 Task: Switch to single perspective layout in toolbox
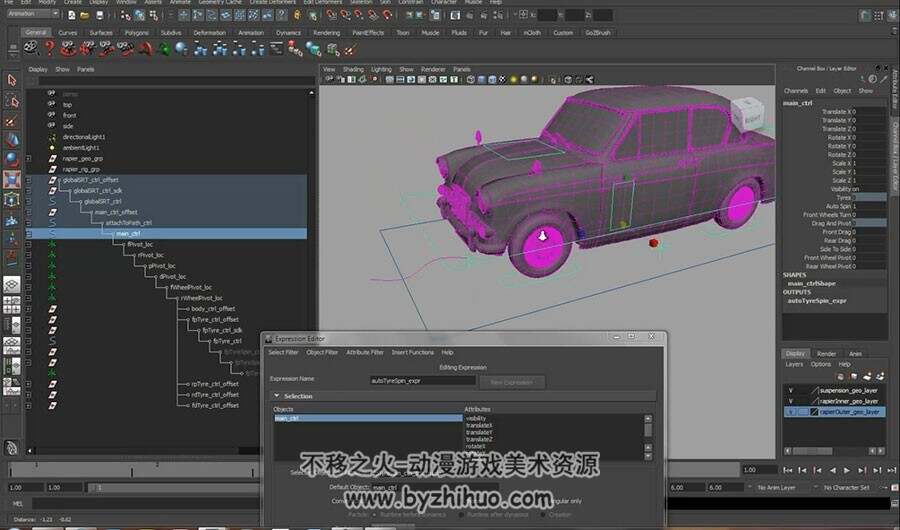[x=11, y=284]
